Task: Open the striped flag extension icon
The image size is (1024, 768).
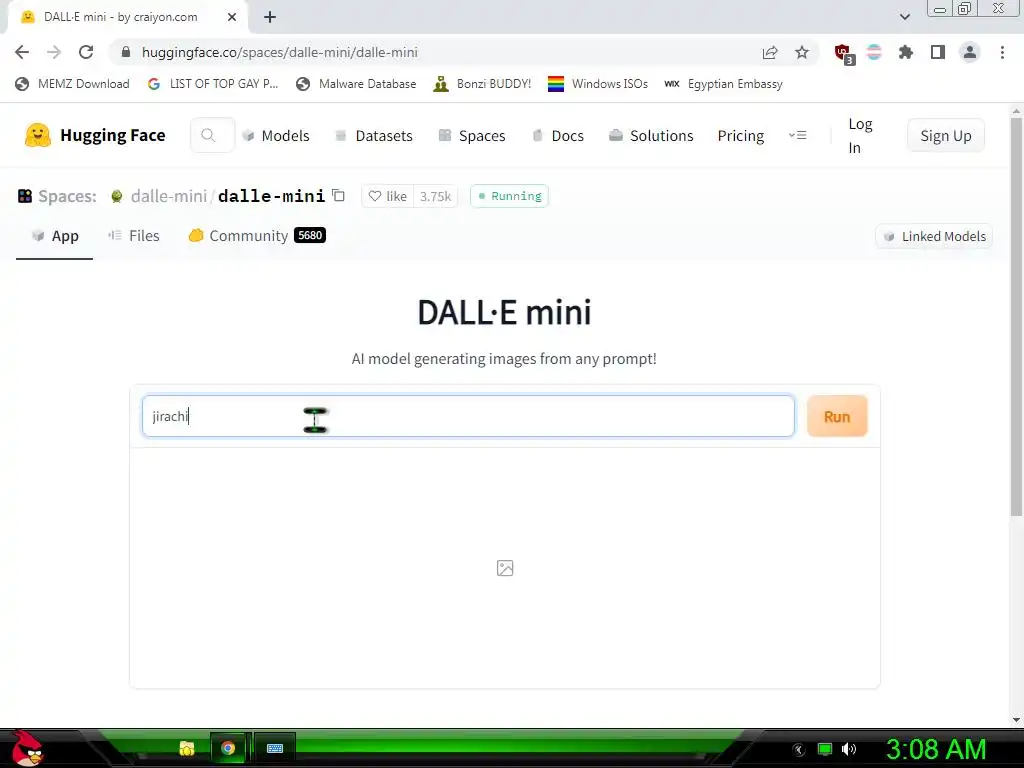Action: [874, 52]
